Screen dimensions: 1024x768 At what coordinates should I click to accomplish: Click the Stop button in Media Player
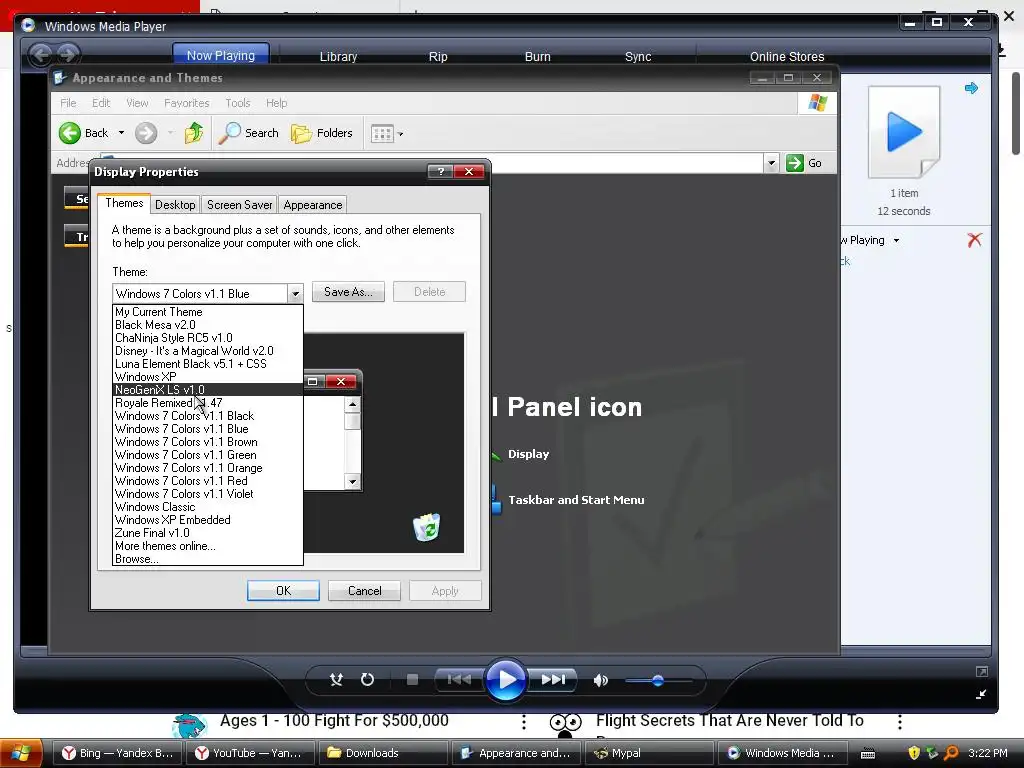click(412, 680)
